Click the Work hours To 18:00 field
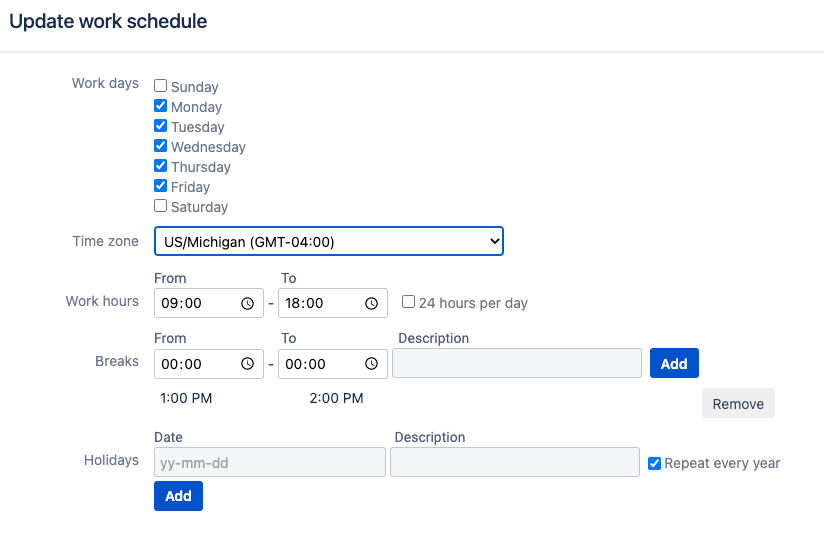The image size is (824, 546). point(319,303)
